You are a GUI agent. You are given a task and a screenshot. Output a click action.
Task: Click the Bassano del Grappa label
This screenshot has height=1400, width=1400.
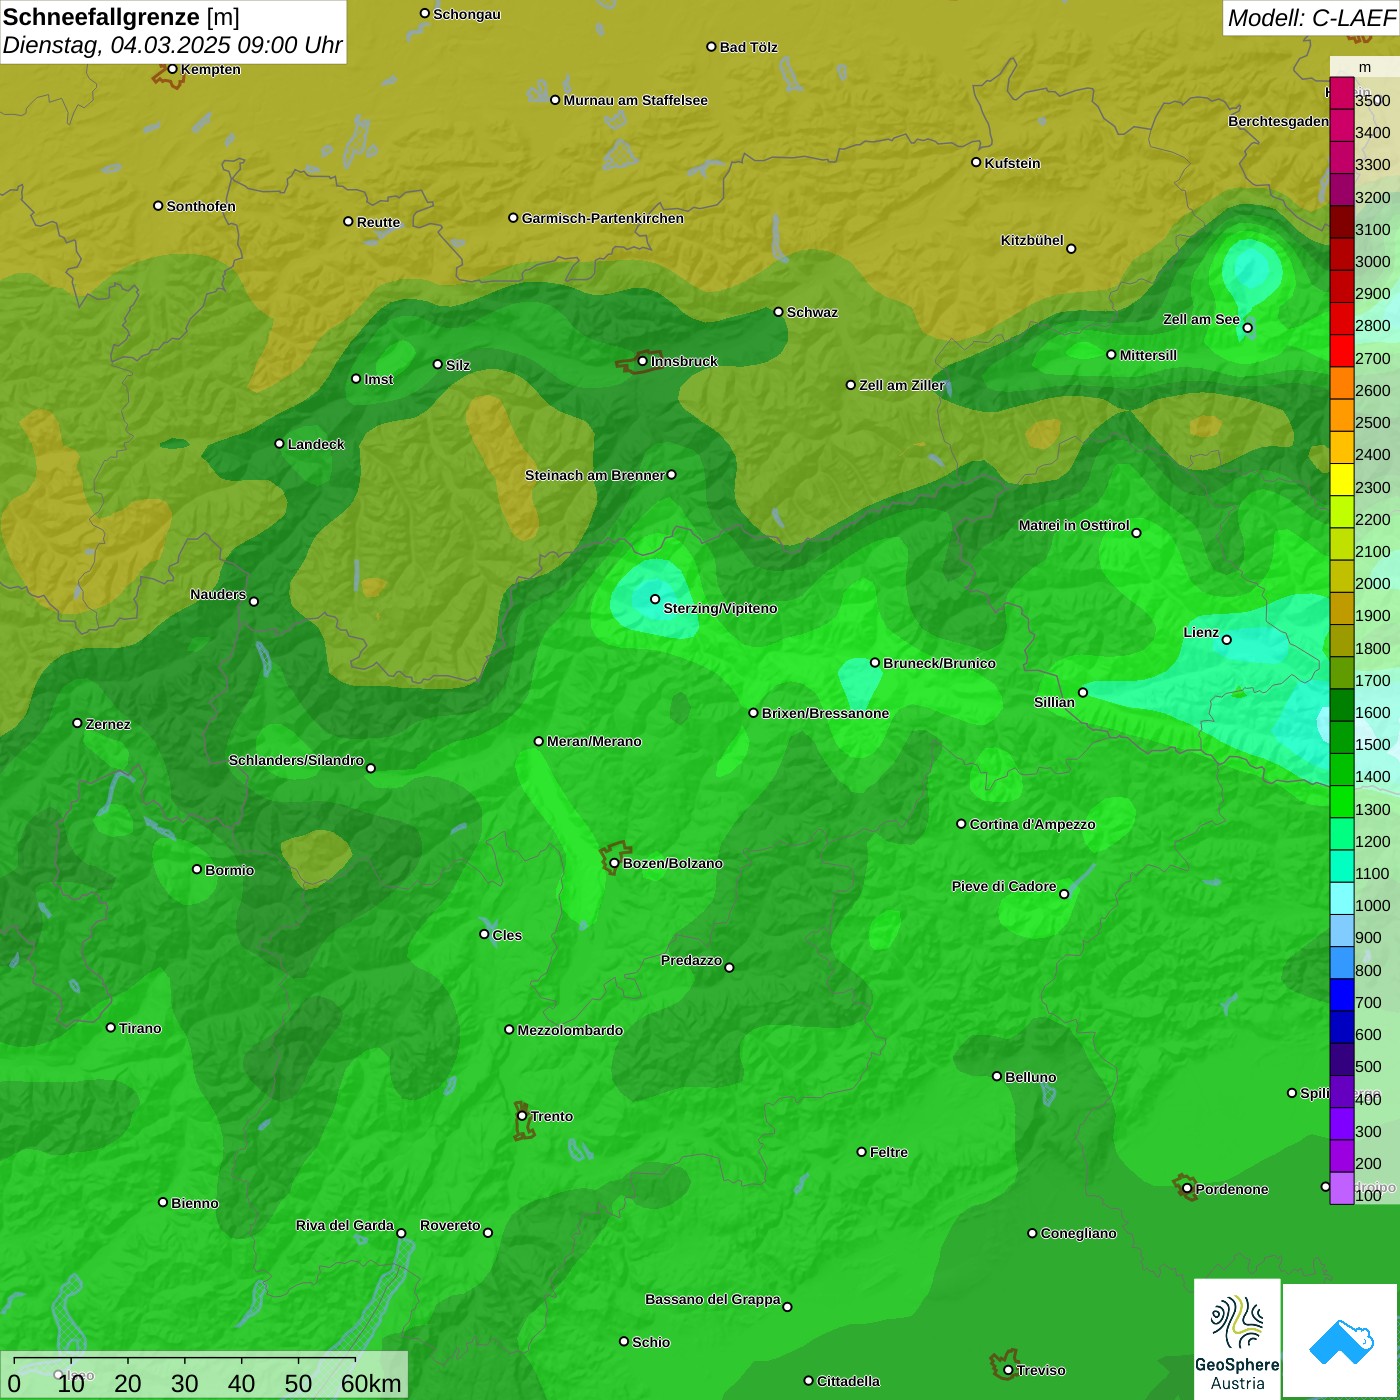pyautogui.click(x=713, y=1299)
